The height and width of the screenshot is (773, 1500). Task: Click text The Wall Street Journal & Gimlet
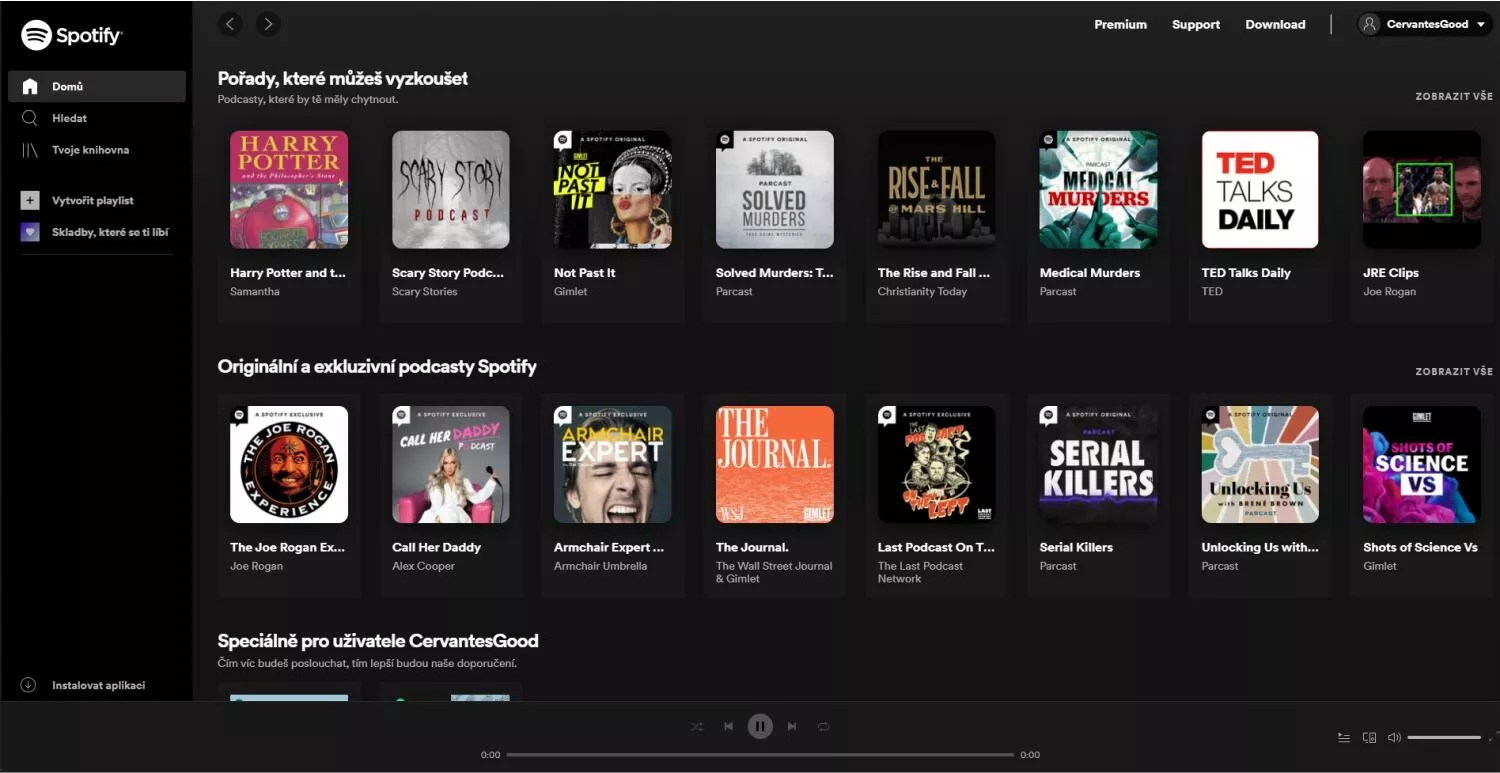pyautogui.click(x=774, y=572)
